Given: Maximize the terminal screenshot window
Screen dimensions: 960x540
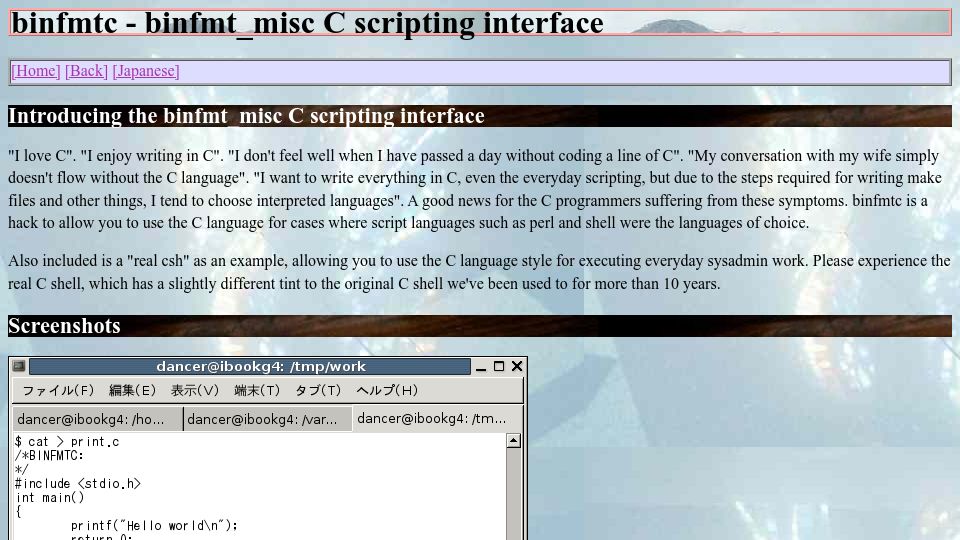Looking at the screenshot, I should click(x=499, y=366).
